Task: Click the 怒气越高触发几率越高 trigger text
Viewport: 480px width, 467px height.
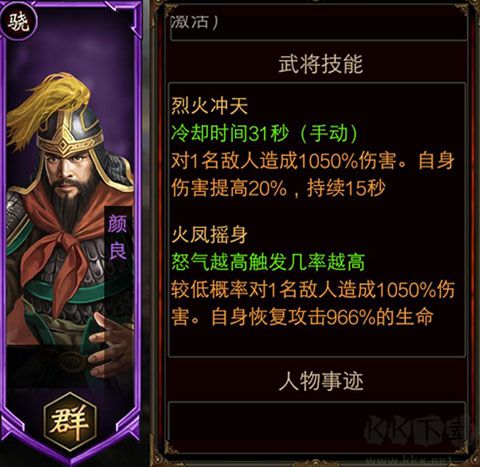Action: [x=268, y=262]
